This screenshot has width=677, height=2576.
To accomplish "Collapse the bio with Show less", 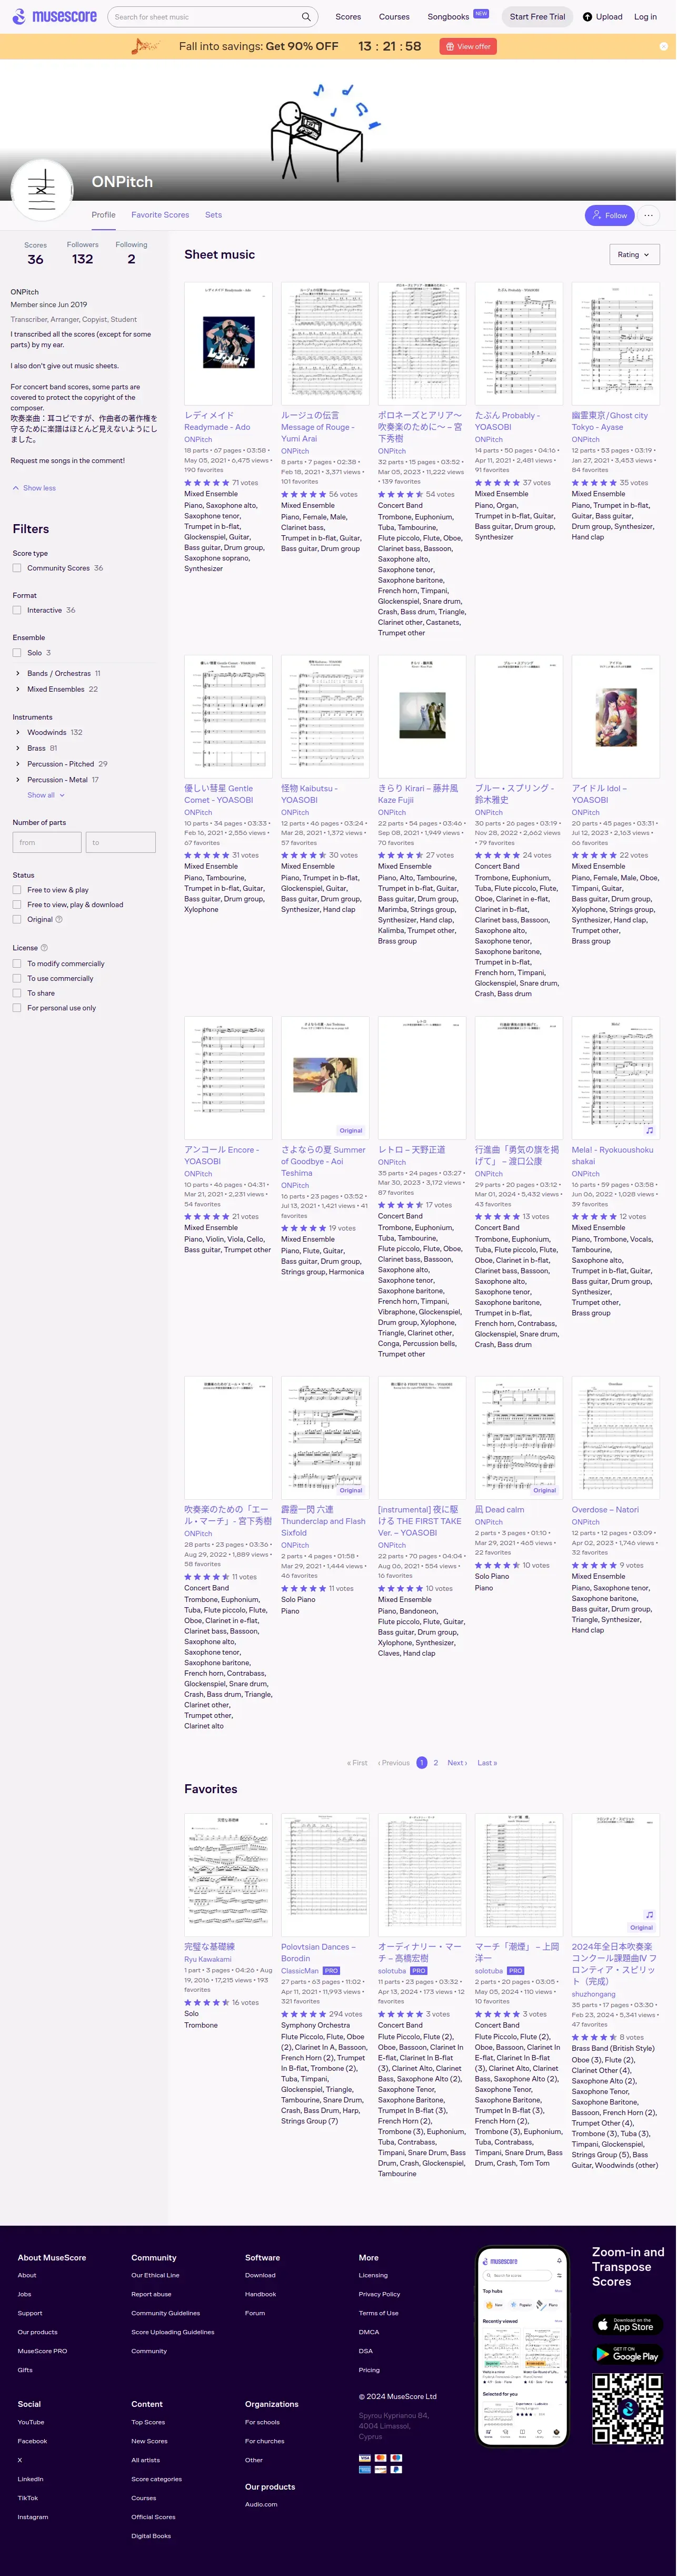I will (34, 488).
